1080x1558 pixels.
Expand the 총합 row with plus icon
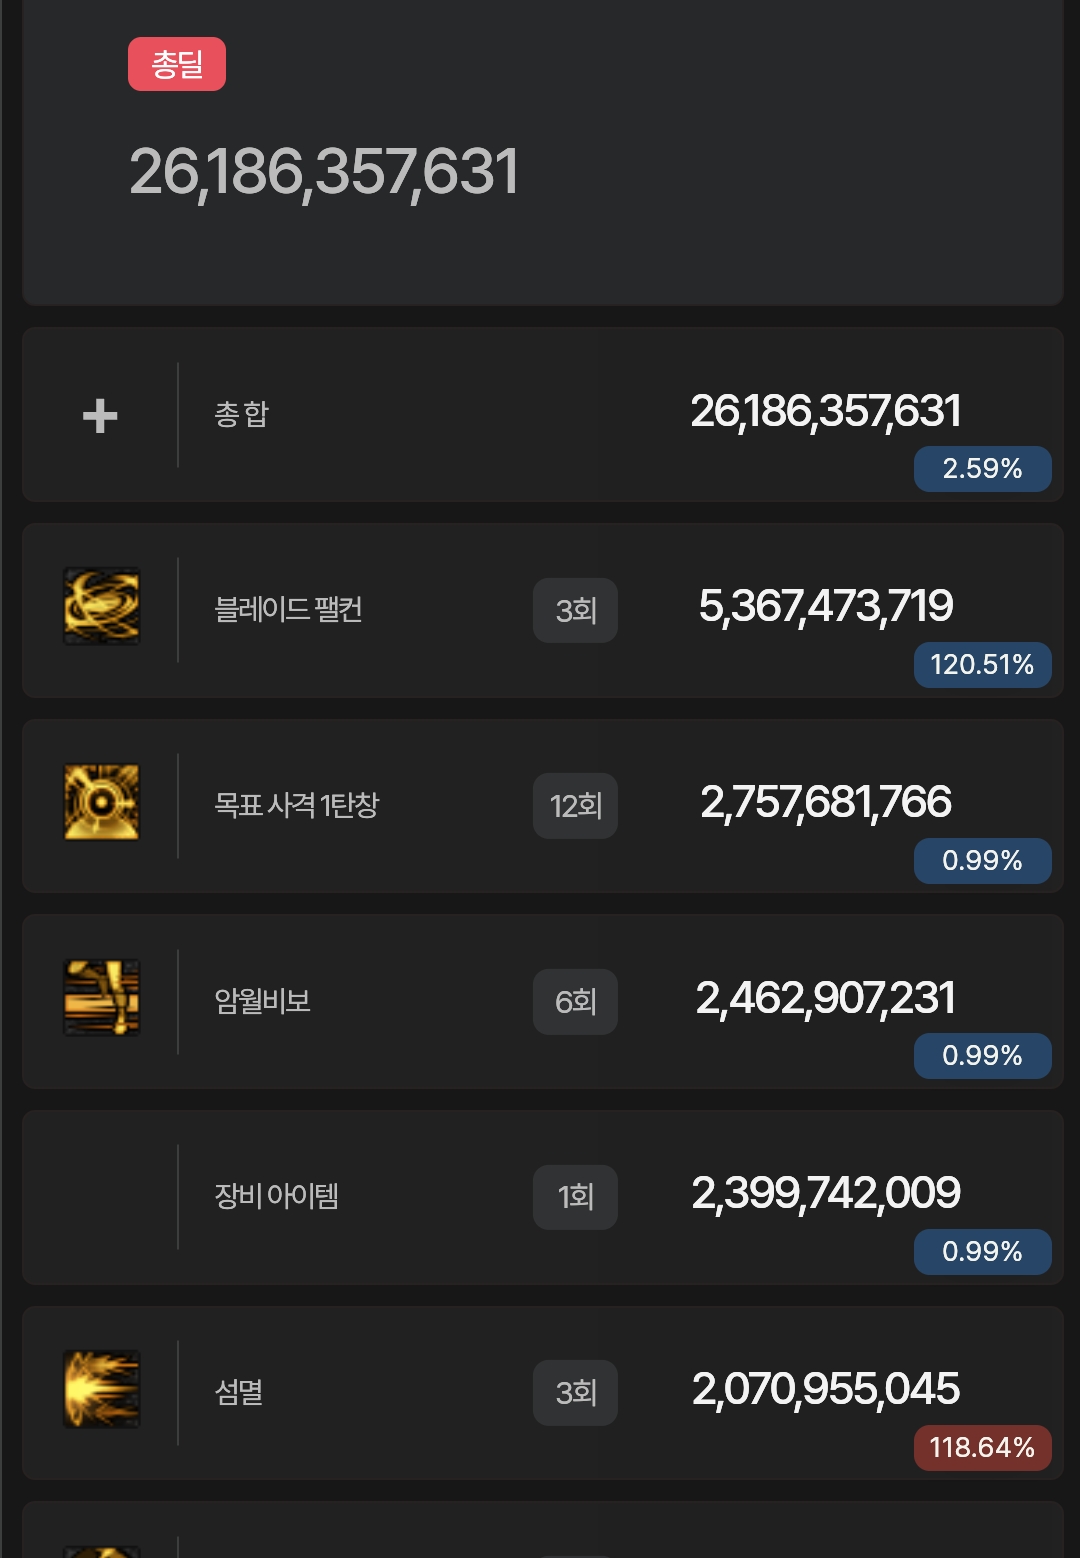click(100, 415)
